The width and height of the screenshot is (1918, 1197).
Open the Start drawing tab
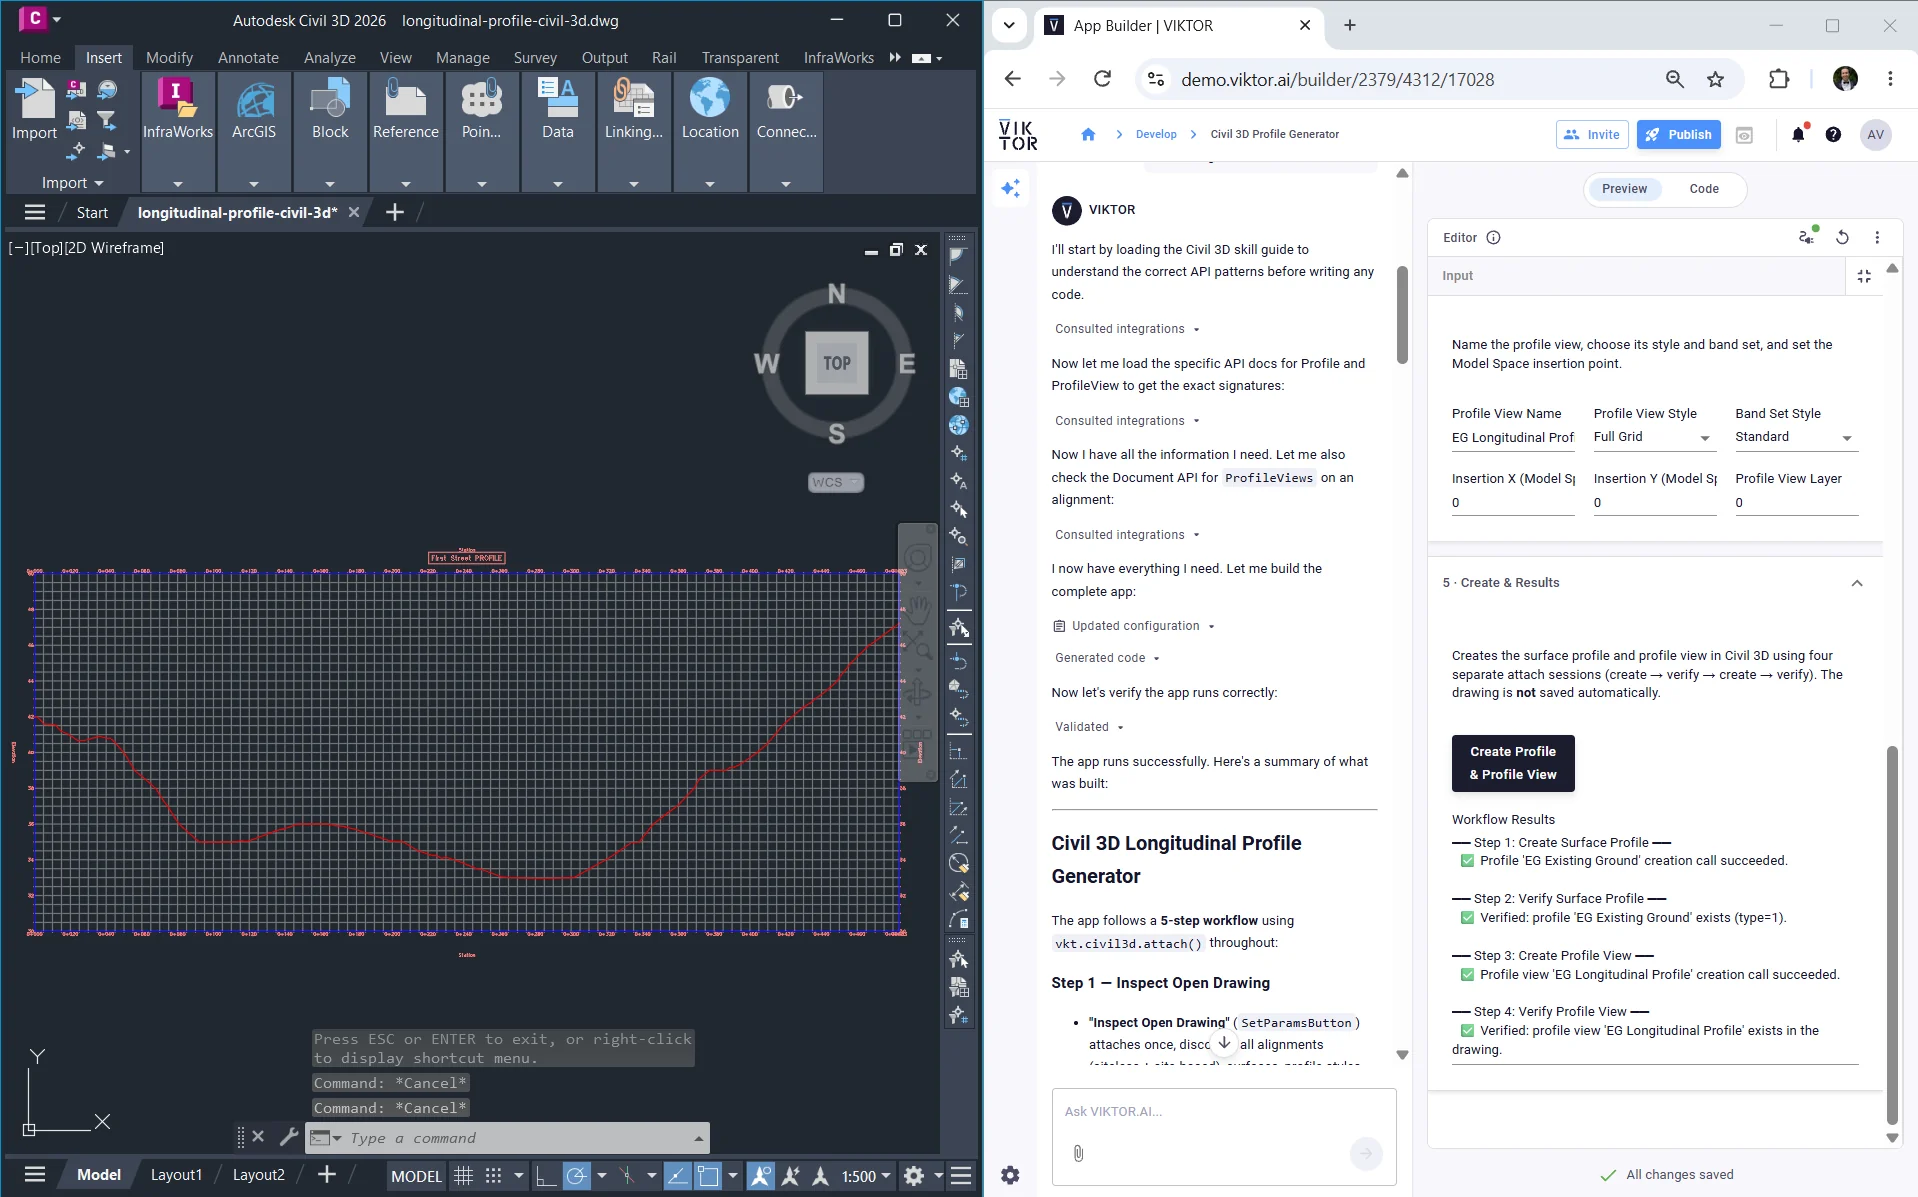coord(92,212)
